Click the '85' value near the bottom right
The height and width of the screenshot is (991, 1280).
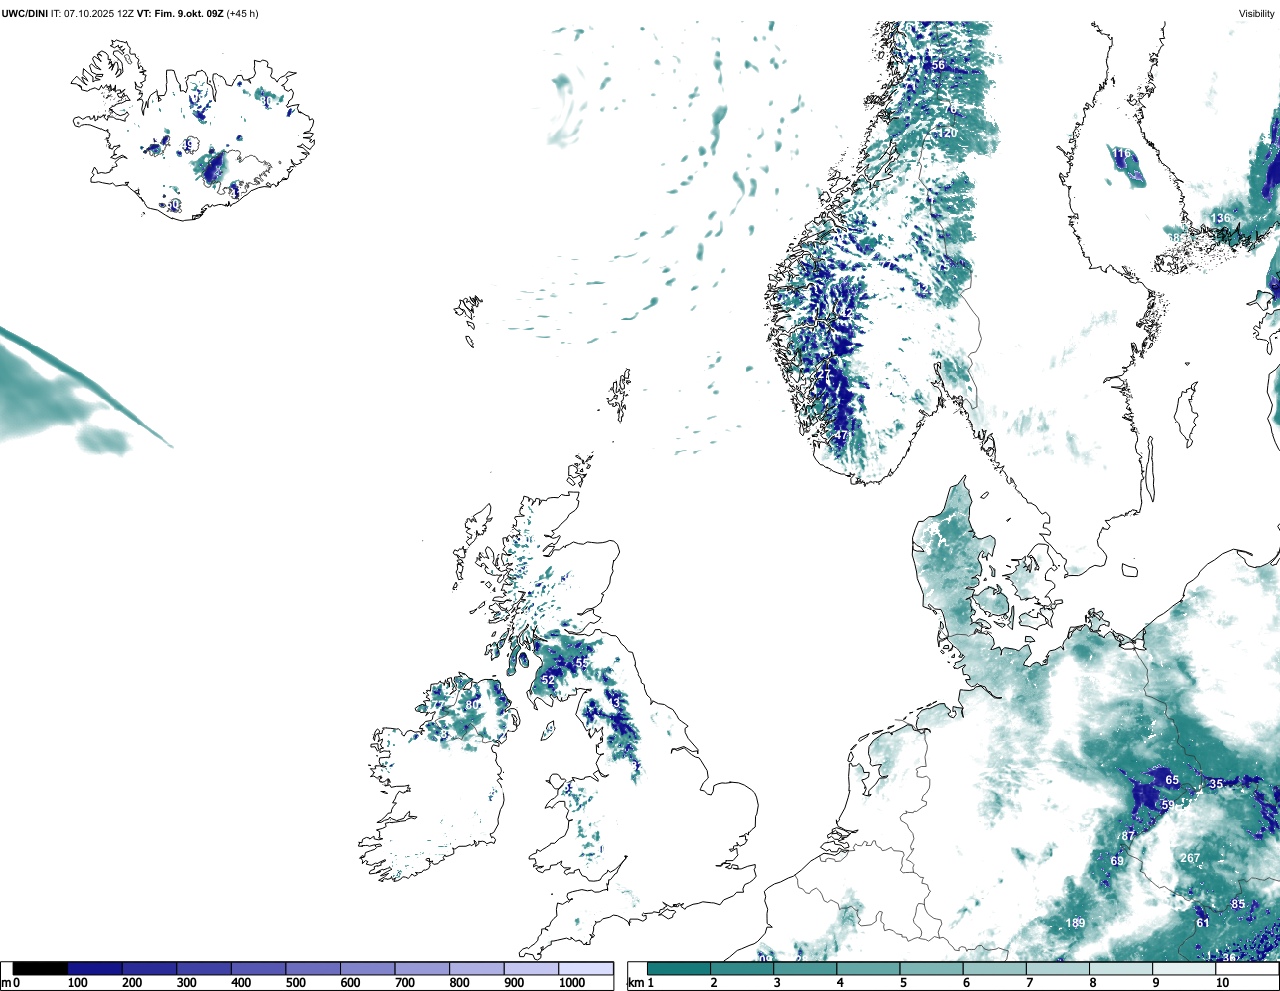(1238, 904)
